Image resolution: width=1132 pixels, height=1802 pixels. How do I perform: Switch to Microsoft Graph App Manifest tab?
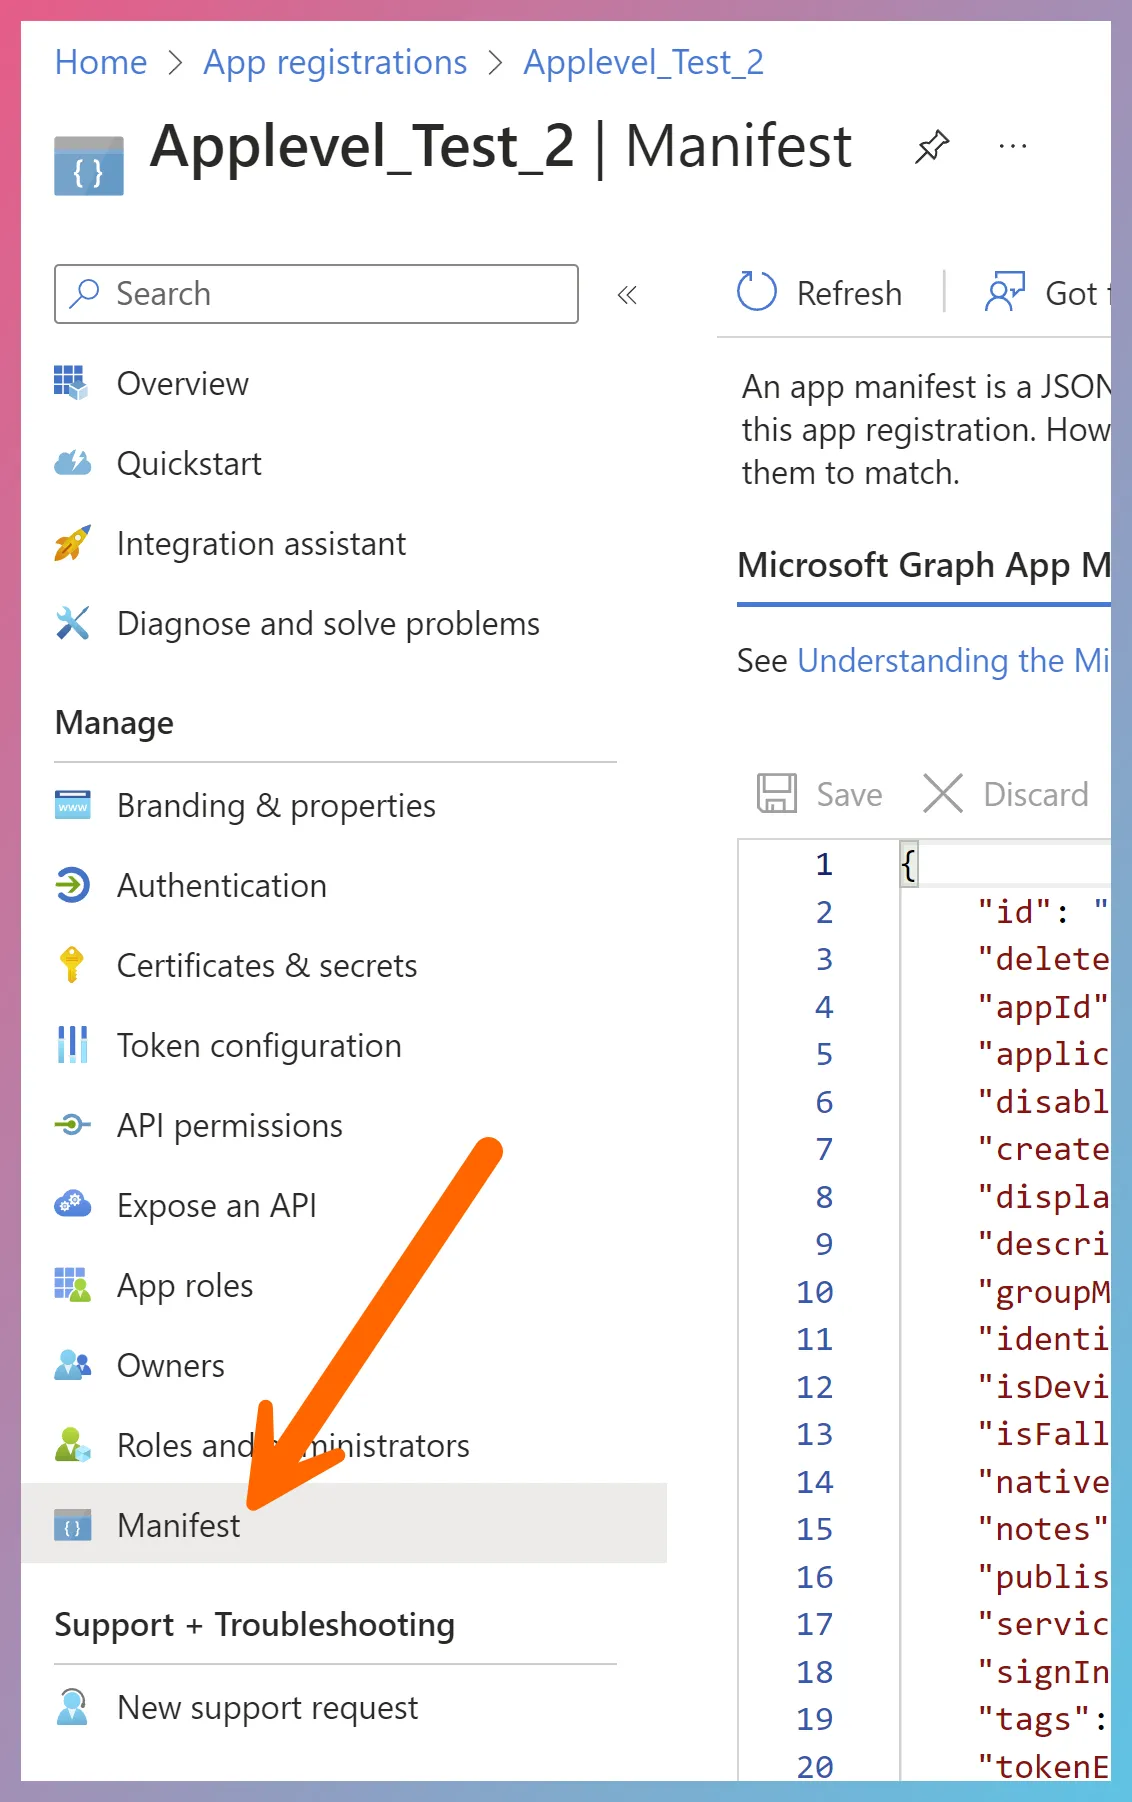point(924,566)
